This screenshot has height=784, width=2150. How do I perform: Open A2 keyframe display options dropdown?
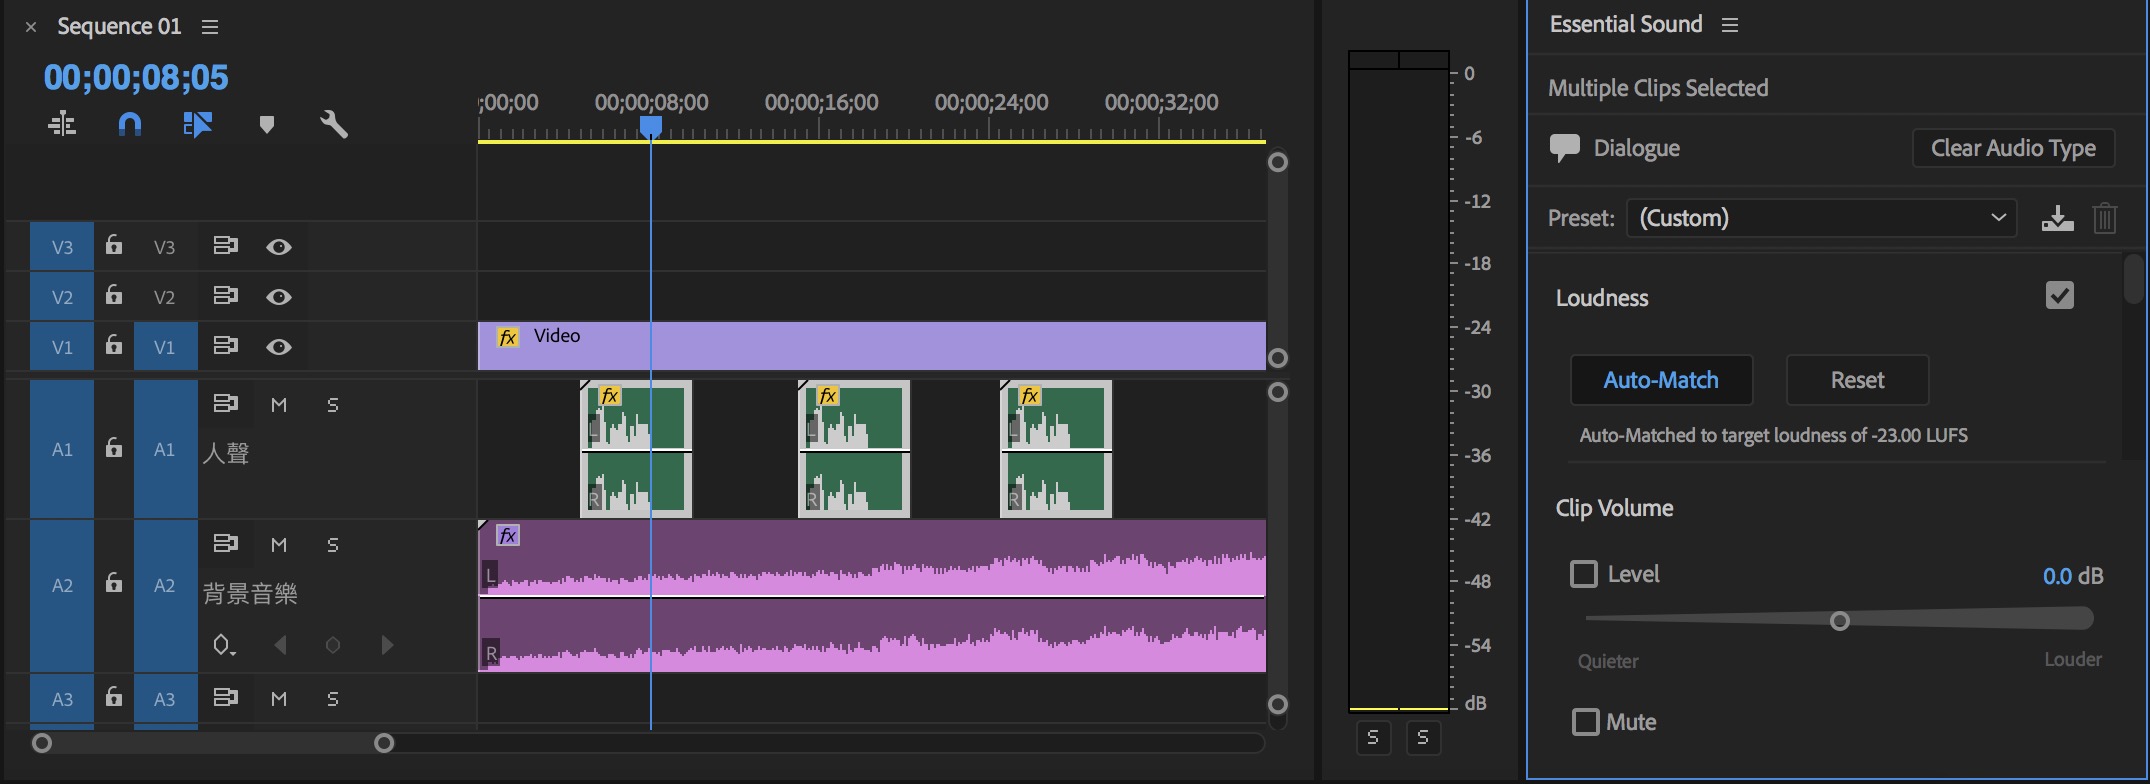coord(224,645)
